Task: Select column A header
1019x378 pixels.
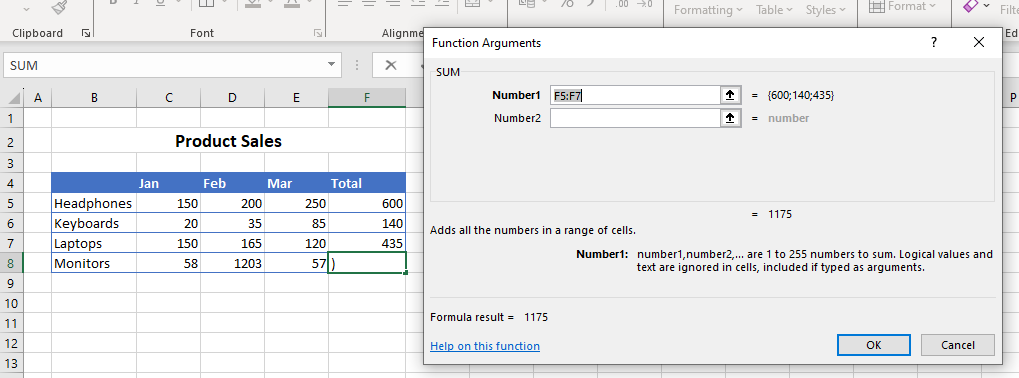Action: point(37,98)
